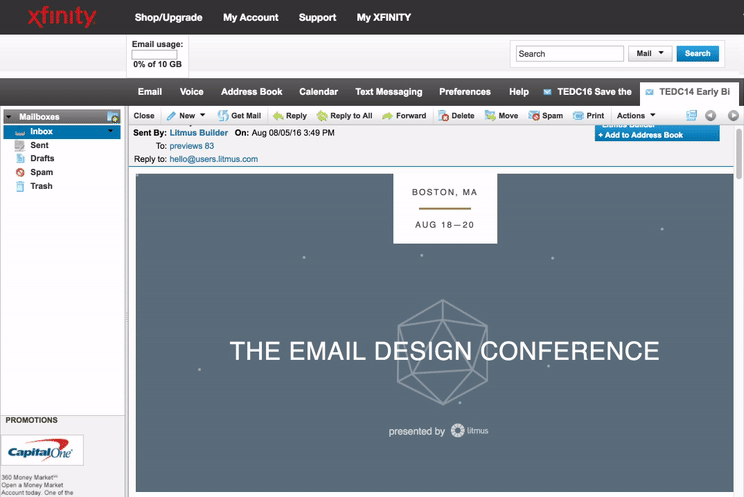Click the Trash bin icon
This screenshot has height=497, width=744.
coord(20,186)
